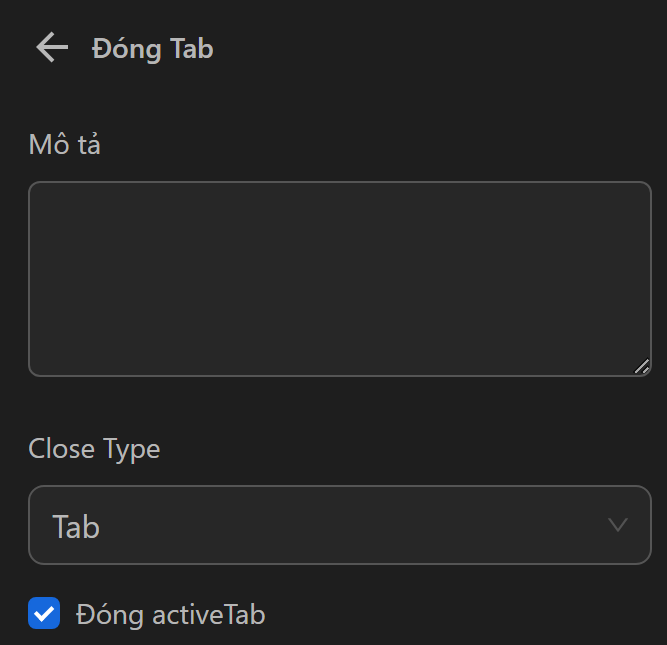Disable closing the active tab option
Image resolution: width=667 pixels, height=645 pixels.
(x=44, y=613)
